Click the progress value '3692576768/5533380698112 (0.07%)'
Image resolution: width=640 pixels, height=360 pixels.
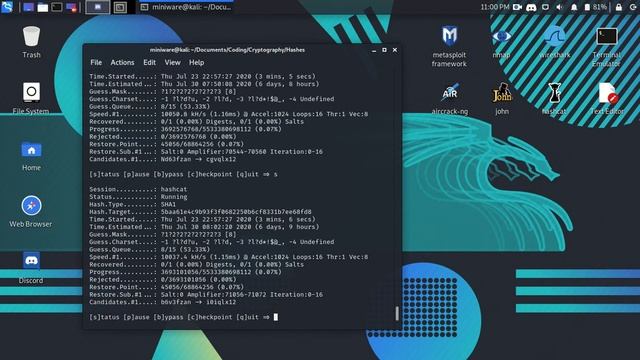point(221,129)
